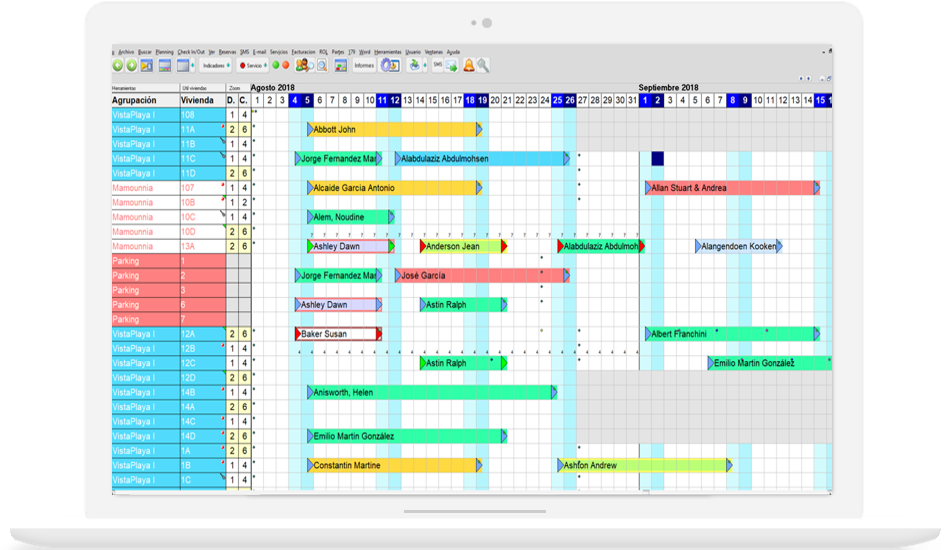The height and width of the screenshot is (550, 950).
Task: Click the green status circle icon
Action: point(276,65)
